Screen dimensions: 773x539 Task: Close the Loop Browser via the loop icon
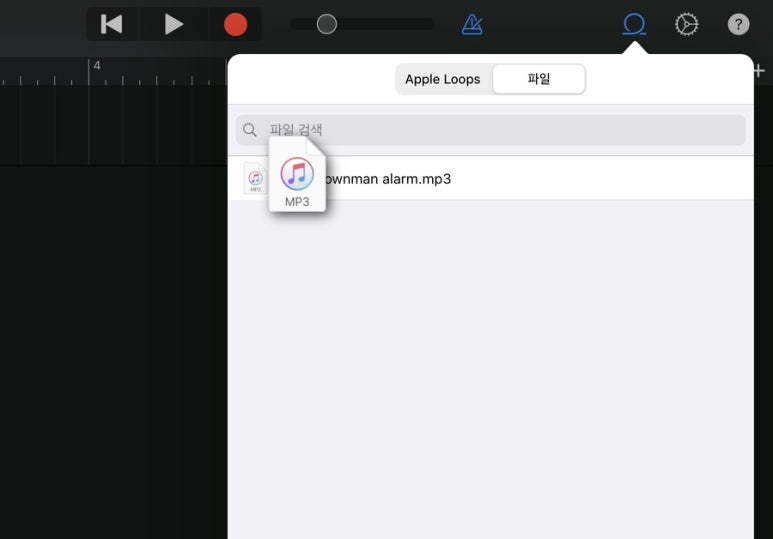click(634, 24)
